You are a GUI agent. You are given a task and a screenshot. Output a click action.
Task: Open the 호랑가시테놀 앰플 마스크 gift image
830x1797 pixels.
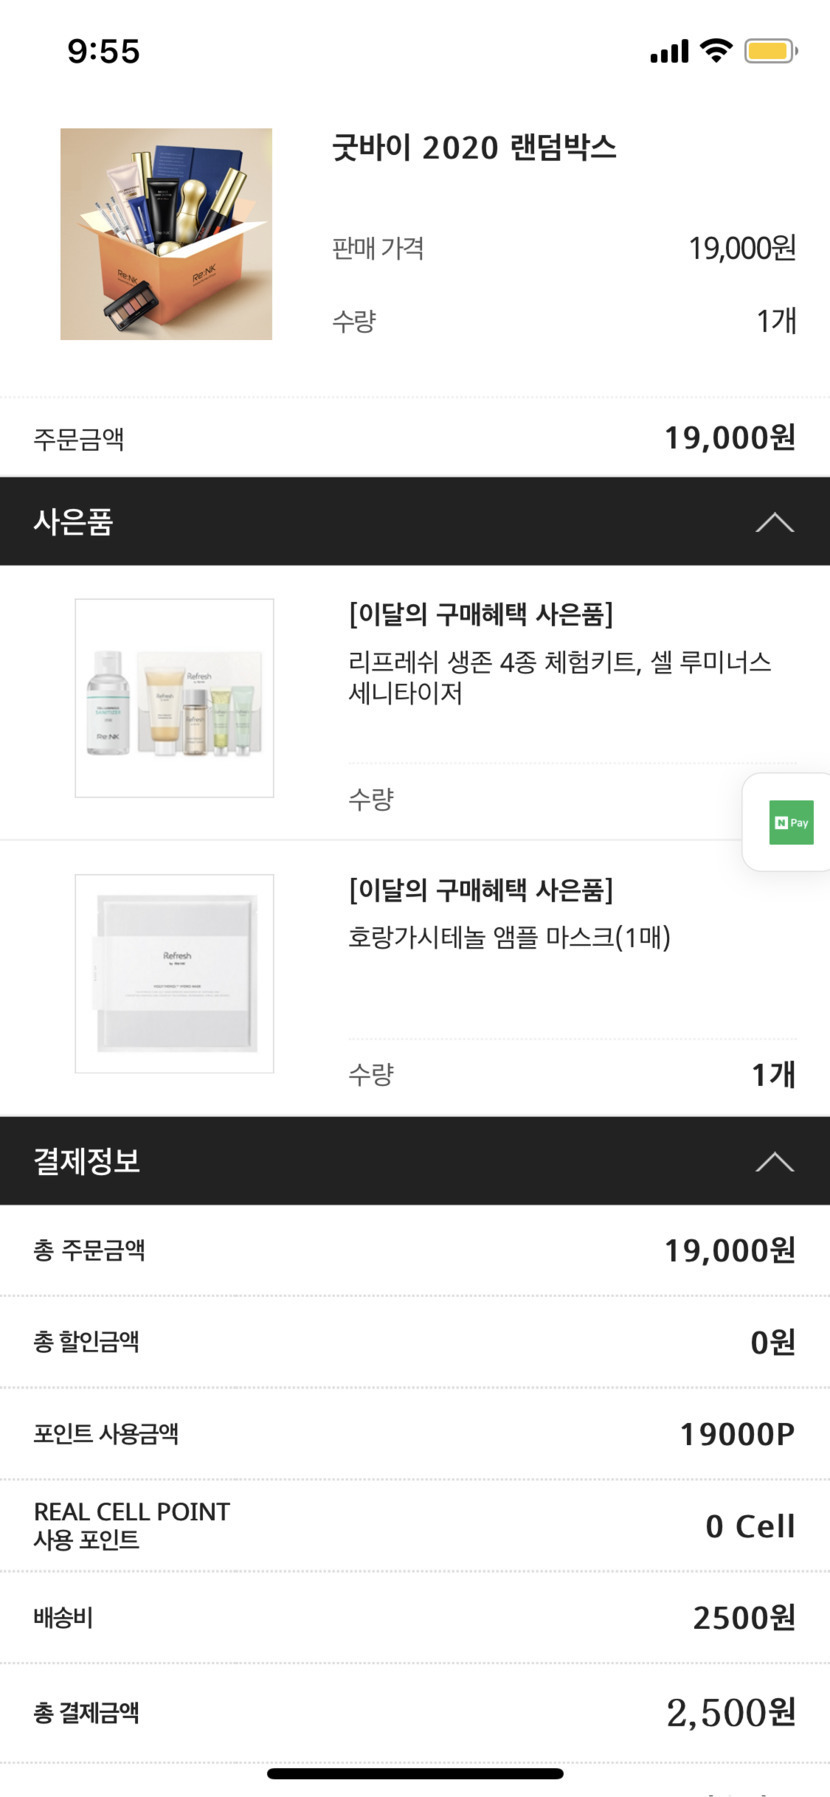click(x=174, y=974)
